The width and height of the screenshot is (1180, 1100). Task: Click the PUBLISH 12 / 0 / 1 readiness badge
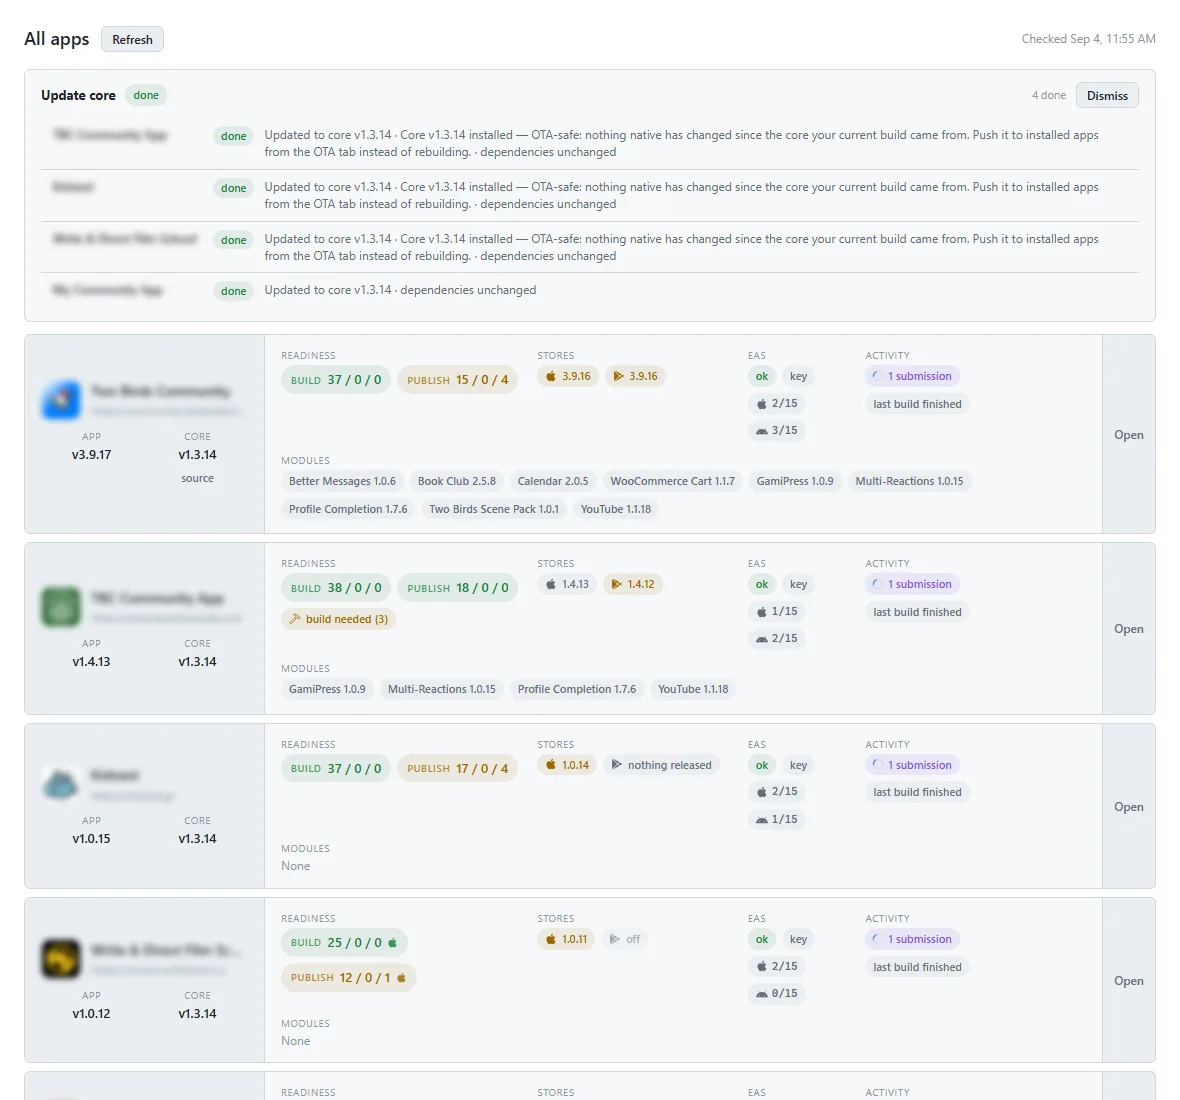[348, 977]
